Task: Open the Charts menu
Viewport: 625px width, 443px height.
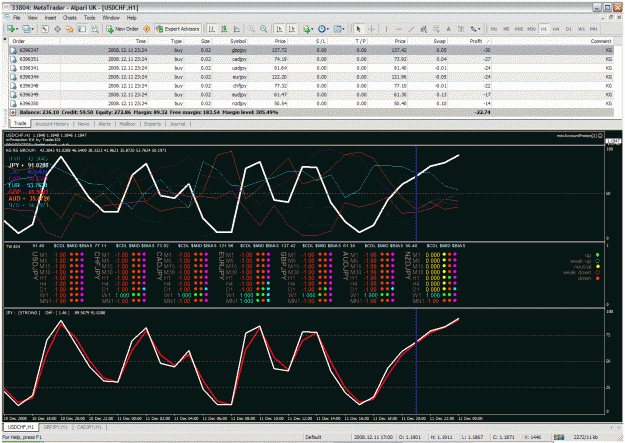Action: click(69, 18)
